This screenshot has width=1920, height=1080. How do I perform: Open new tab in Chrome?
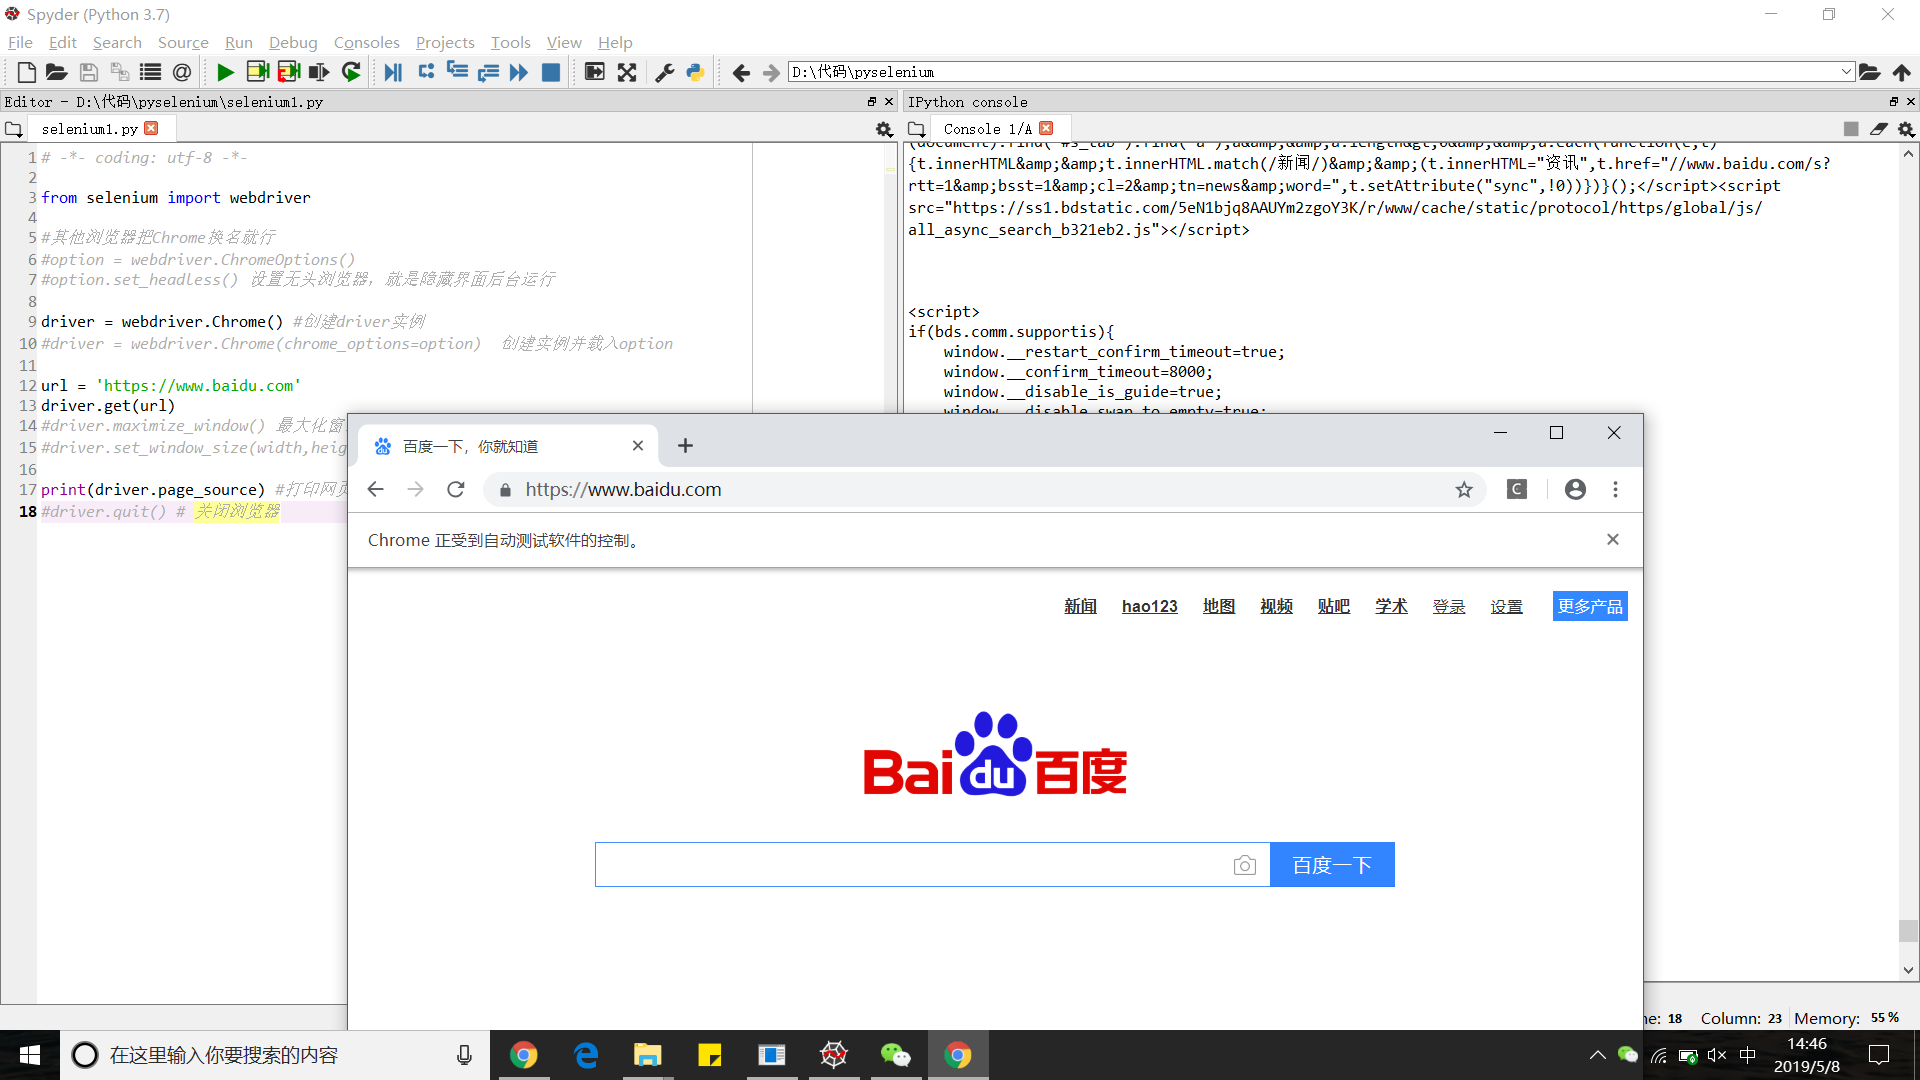coord(685,446)
